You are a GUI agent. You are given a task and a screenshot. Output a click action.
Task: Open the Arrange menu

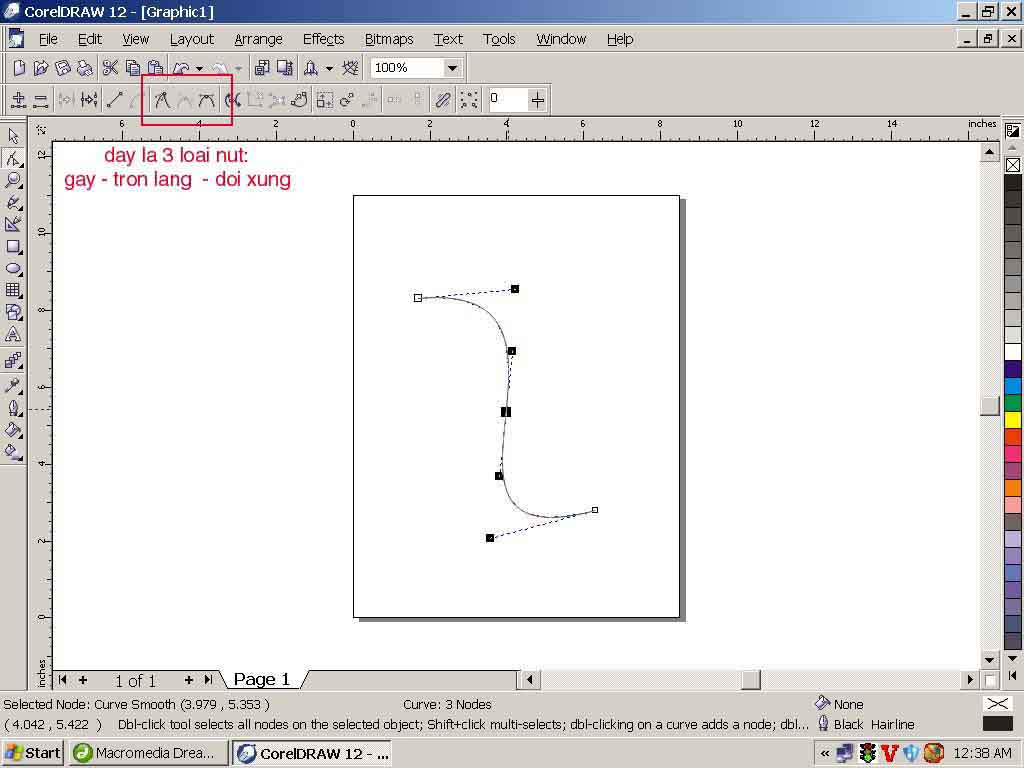click(259, 39)
